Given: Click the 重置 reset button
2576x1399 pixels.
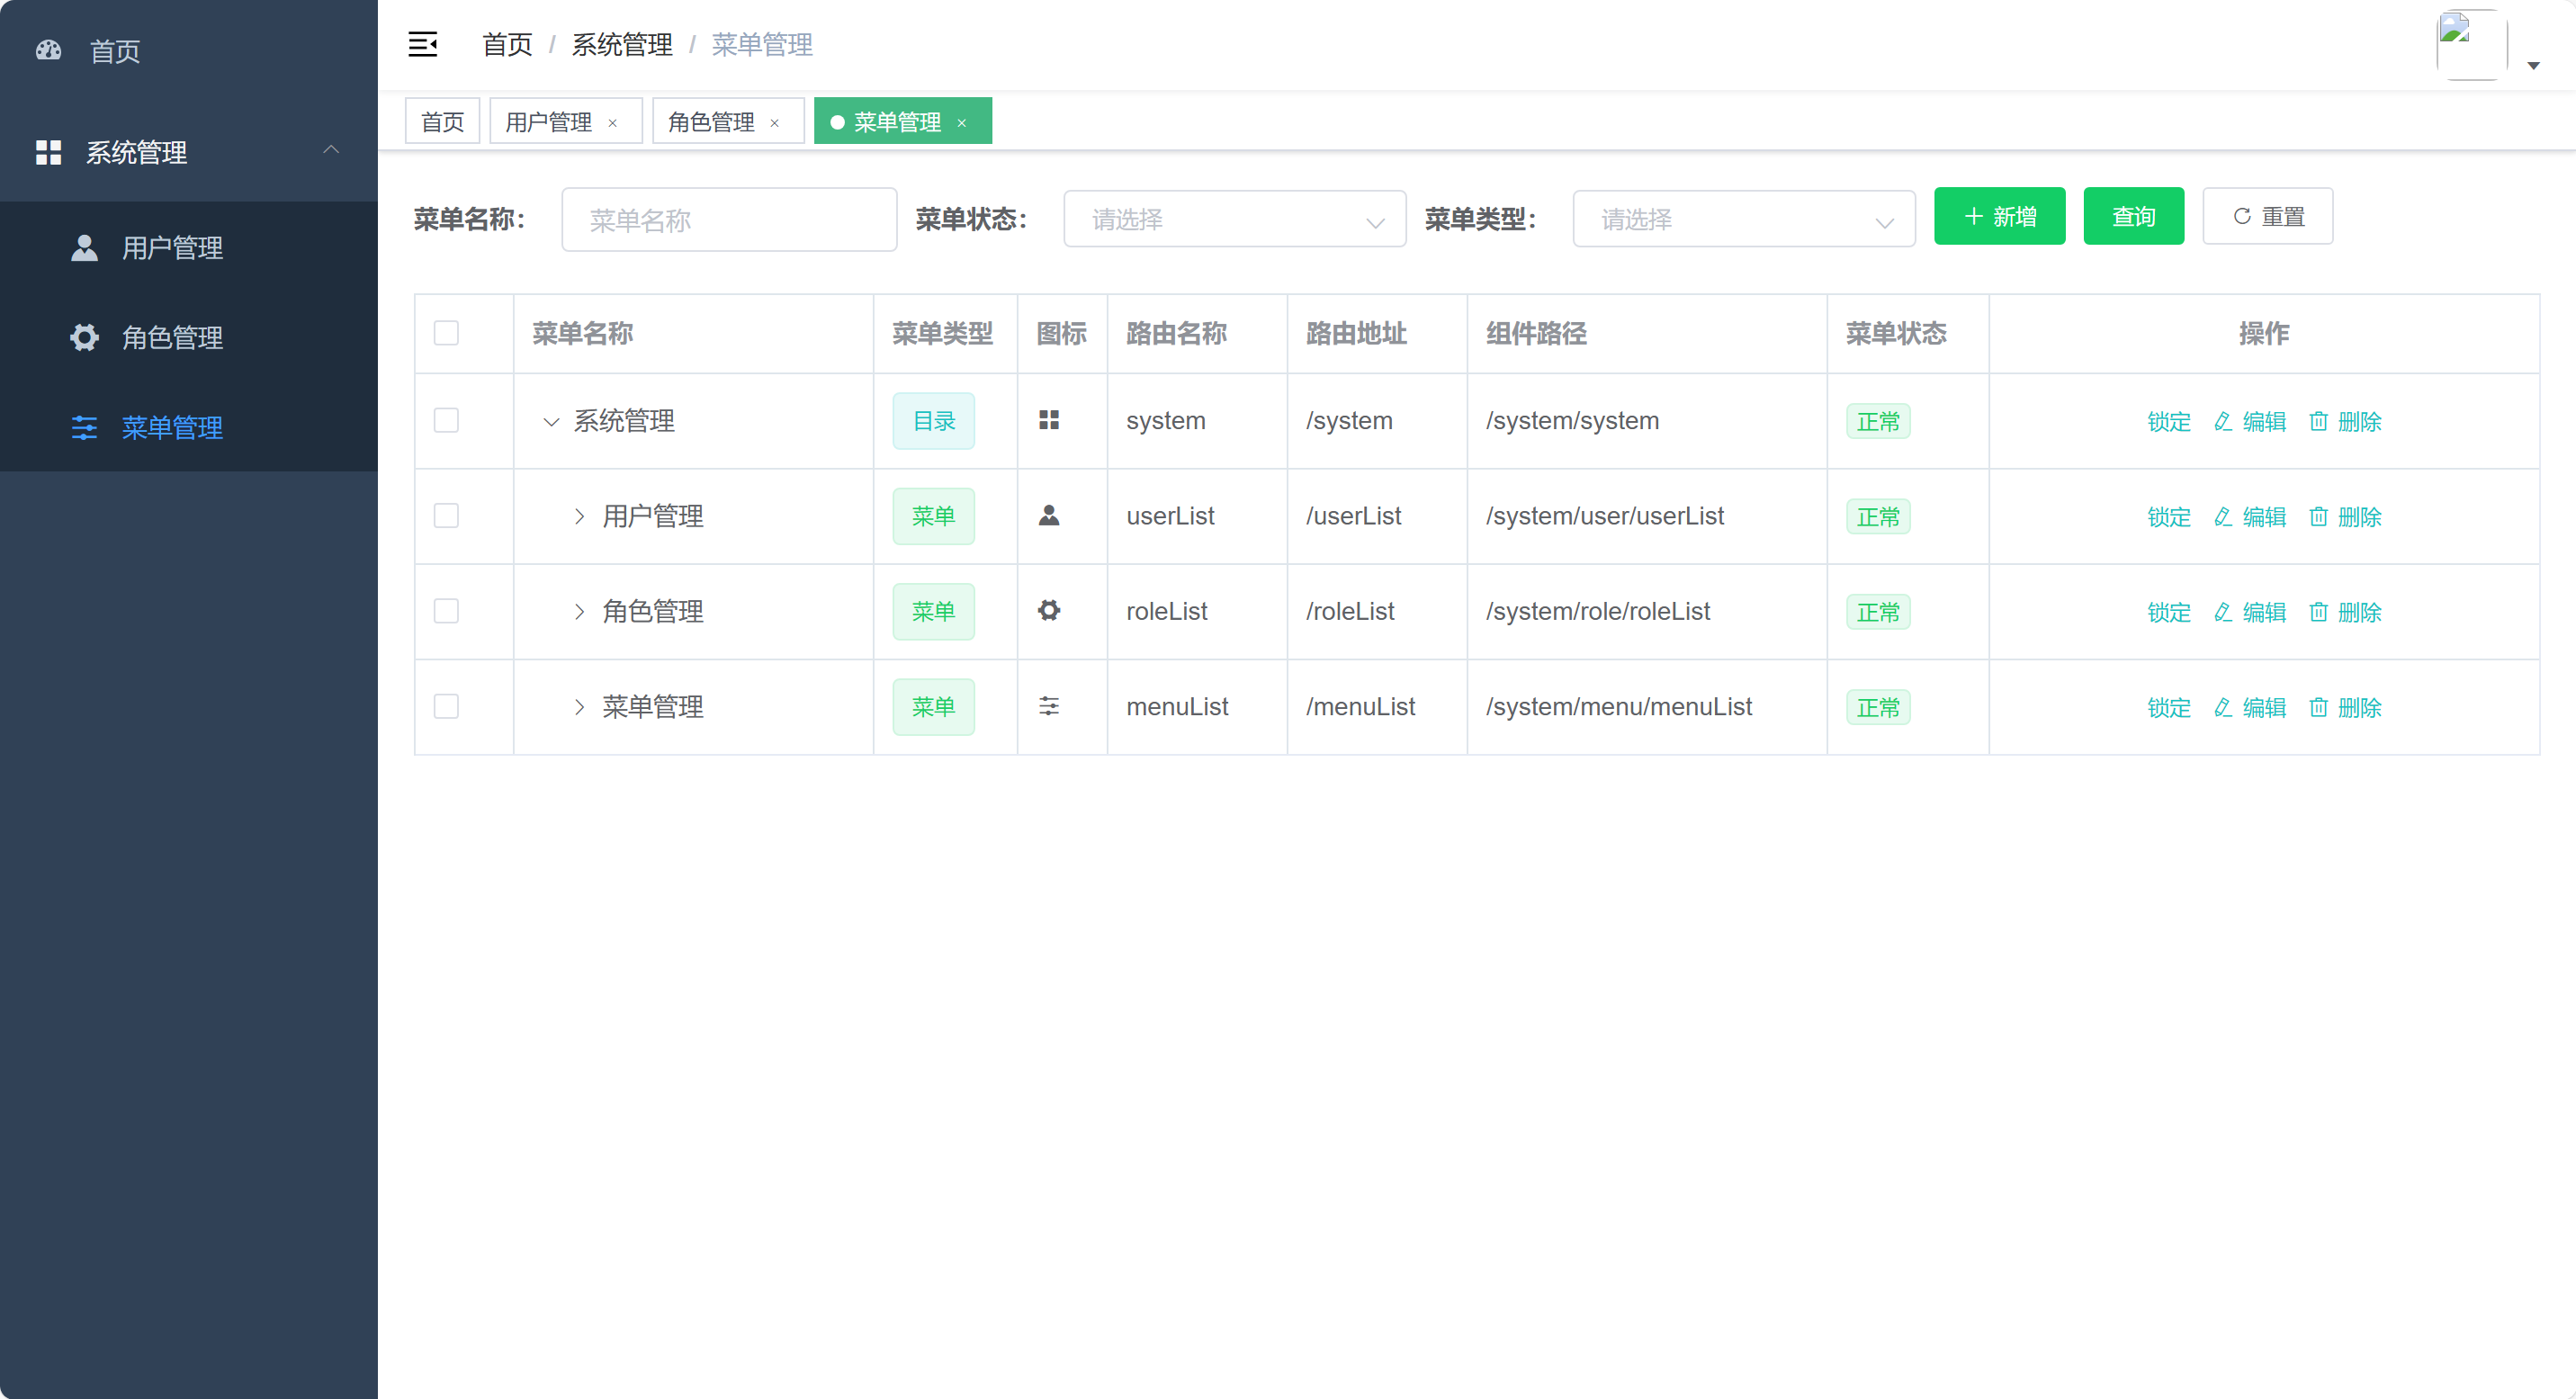Looking at the screenshot, I should pos(2267,216).
